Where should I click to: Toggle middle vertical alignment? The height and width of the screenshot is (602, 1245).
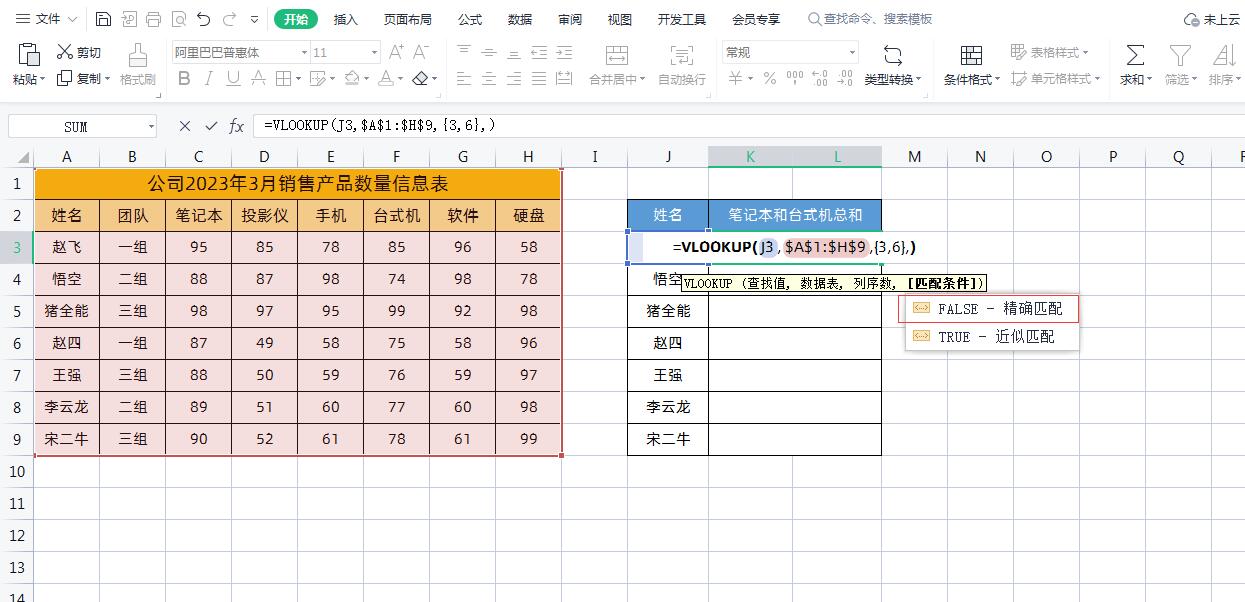tap(489, 52)
